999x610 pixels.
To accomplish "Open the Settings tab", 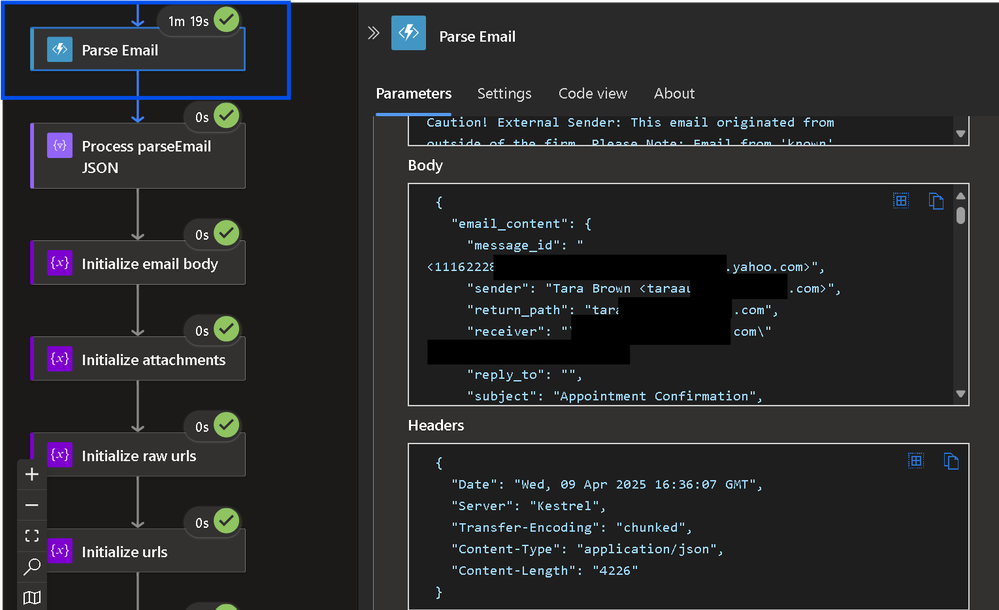I will tap(504, 93).
